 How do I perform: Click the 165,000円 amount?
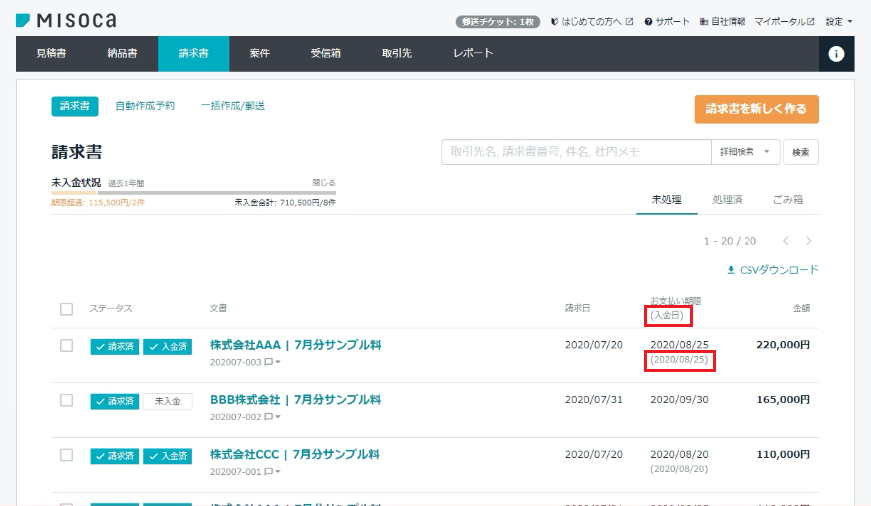(x=783, y=399)
